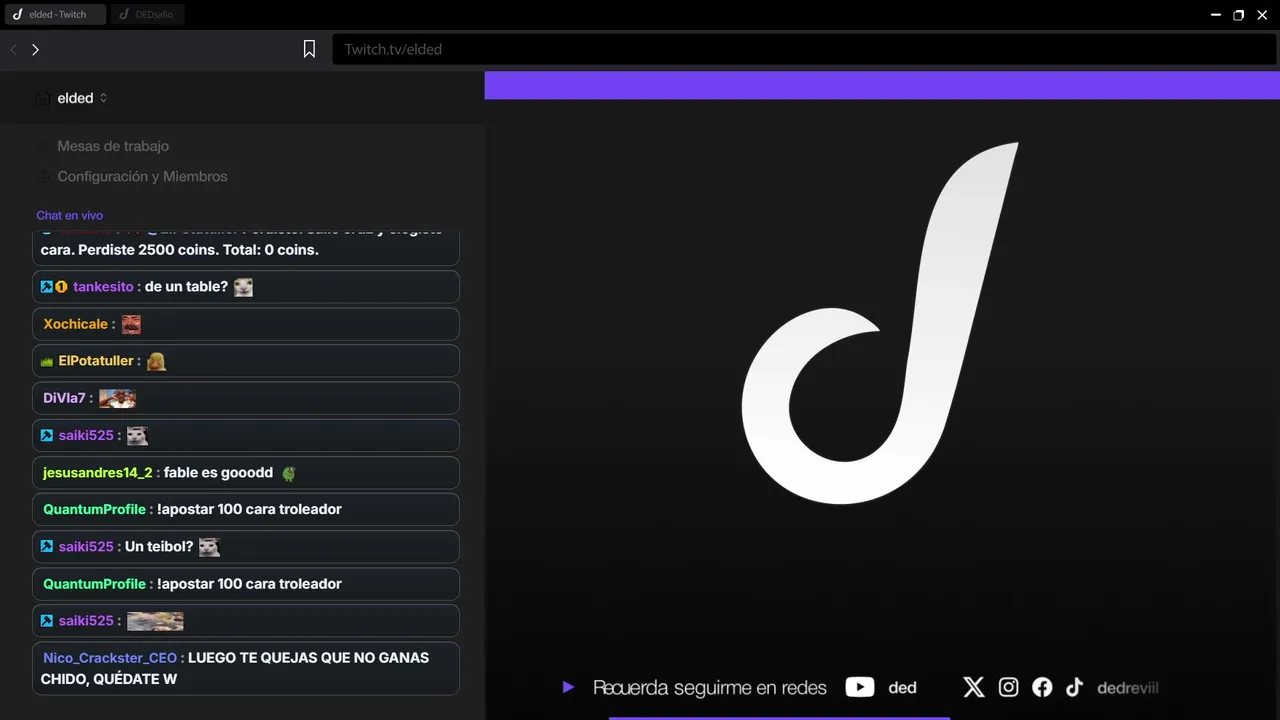Click the blue badge in the Un teibol? row
Screen dimensions: 1280x720
[x=47, y=547]
